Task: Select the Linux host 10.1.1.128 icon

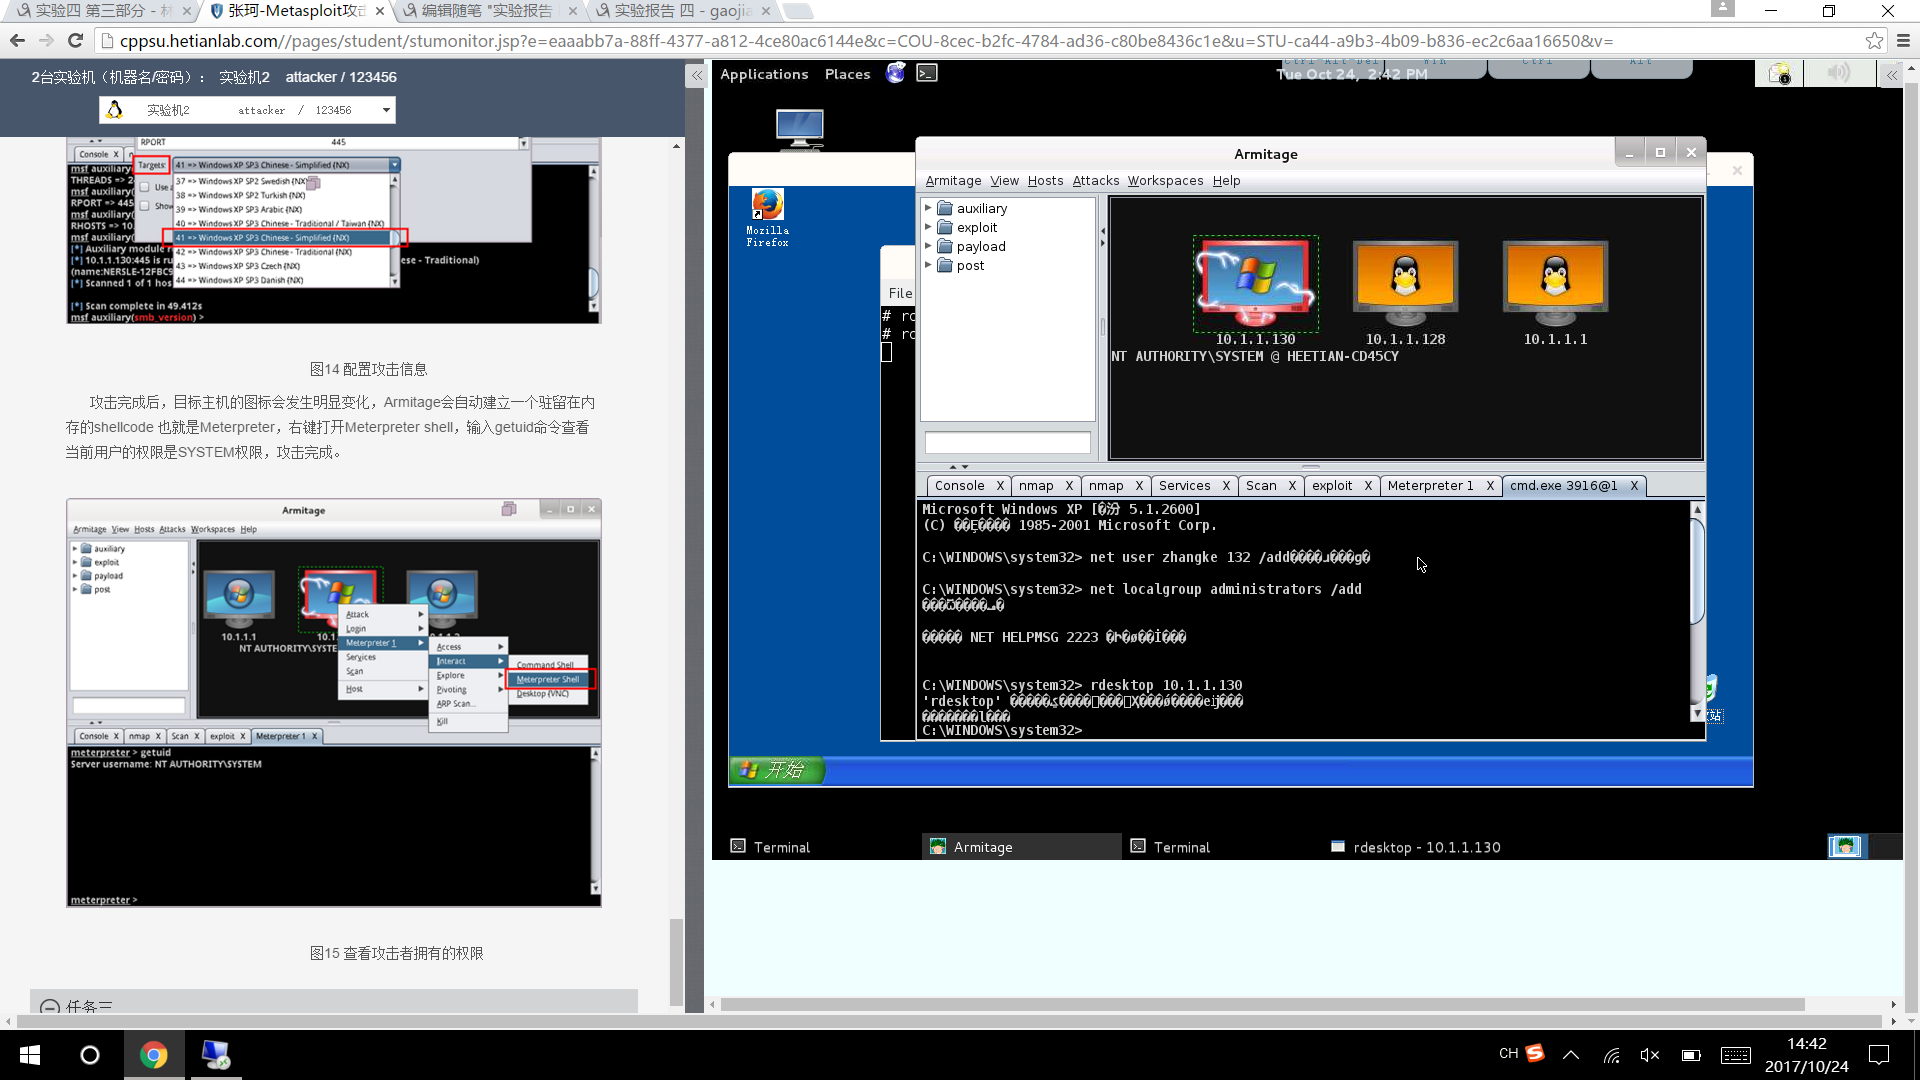Action: [x=1405, y=284]
